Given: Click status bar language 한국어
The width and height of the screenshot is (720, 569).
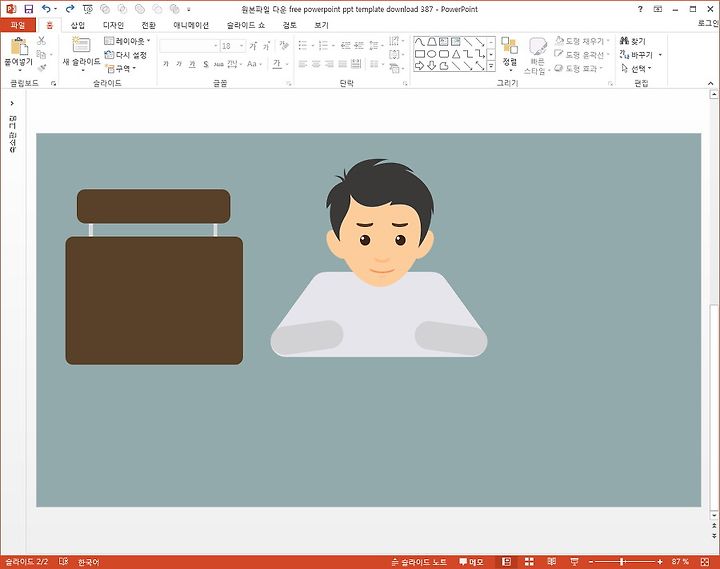Looking at the screenshot, I should click(89, 562).
